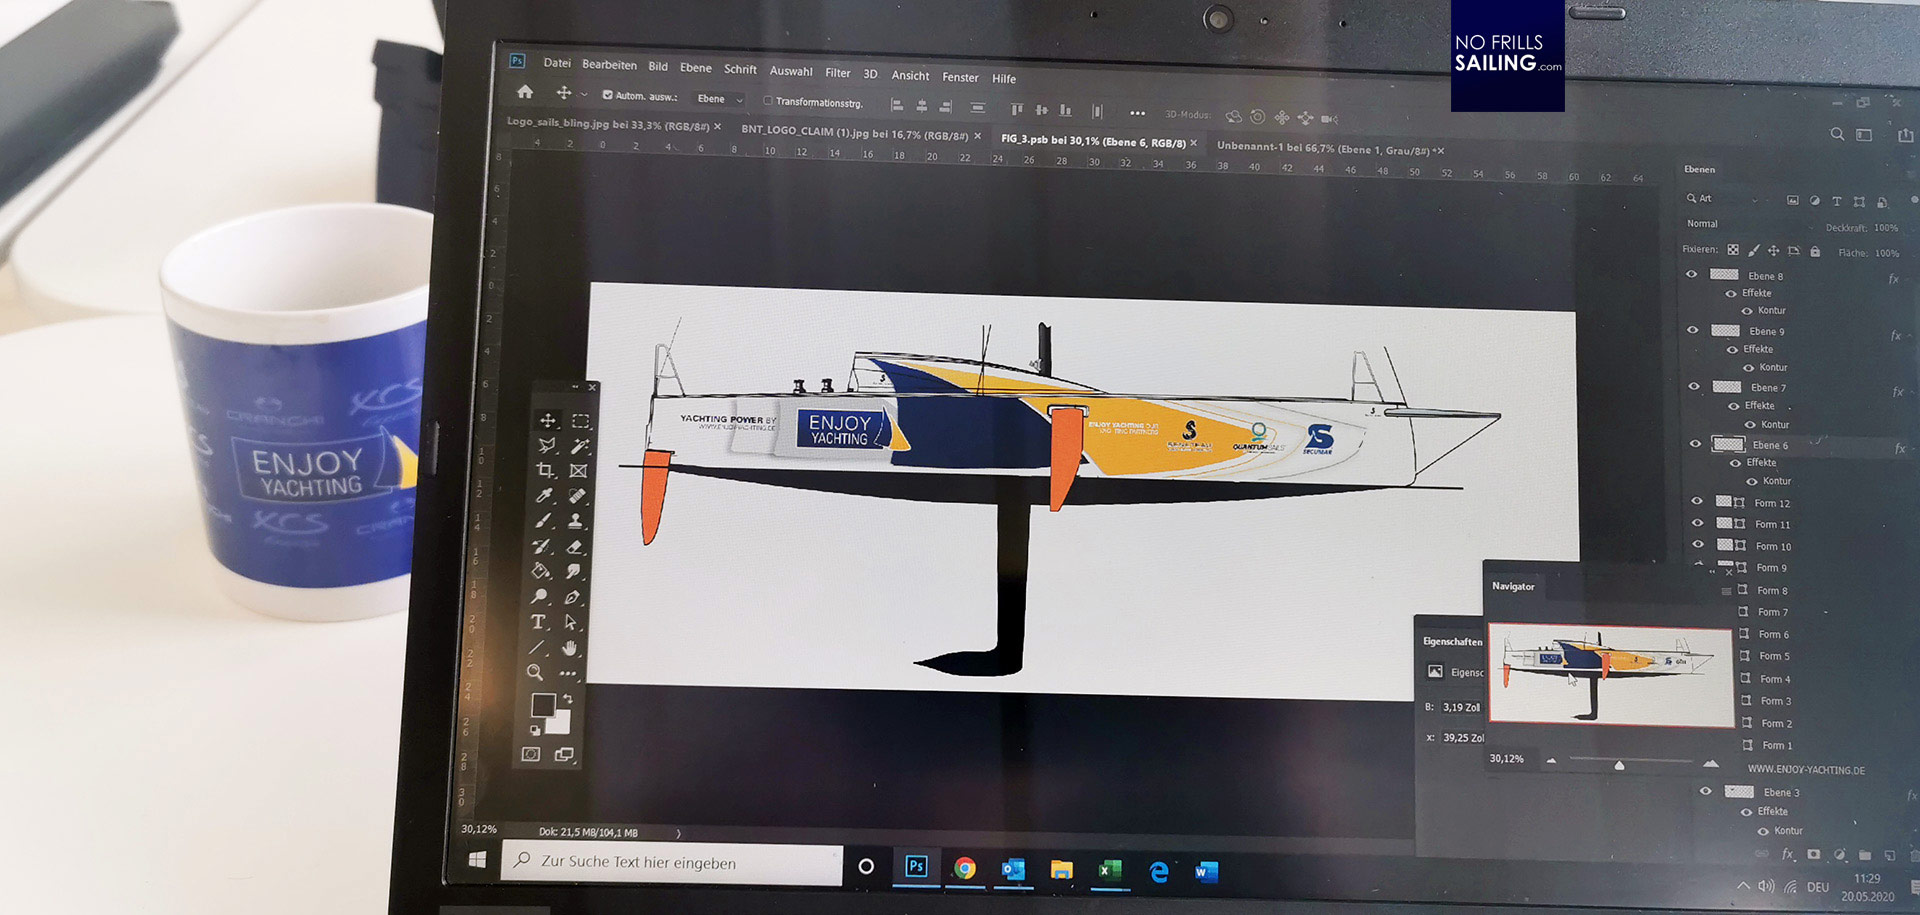Open the Bearbeiten menu

(609, 65)
